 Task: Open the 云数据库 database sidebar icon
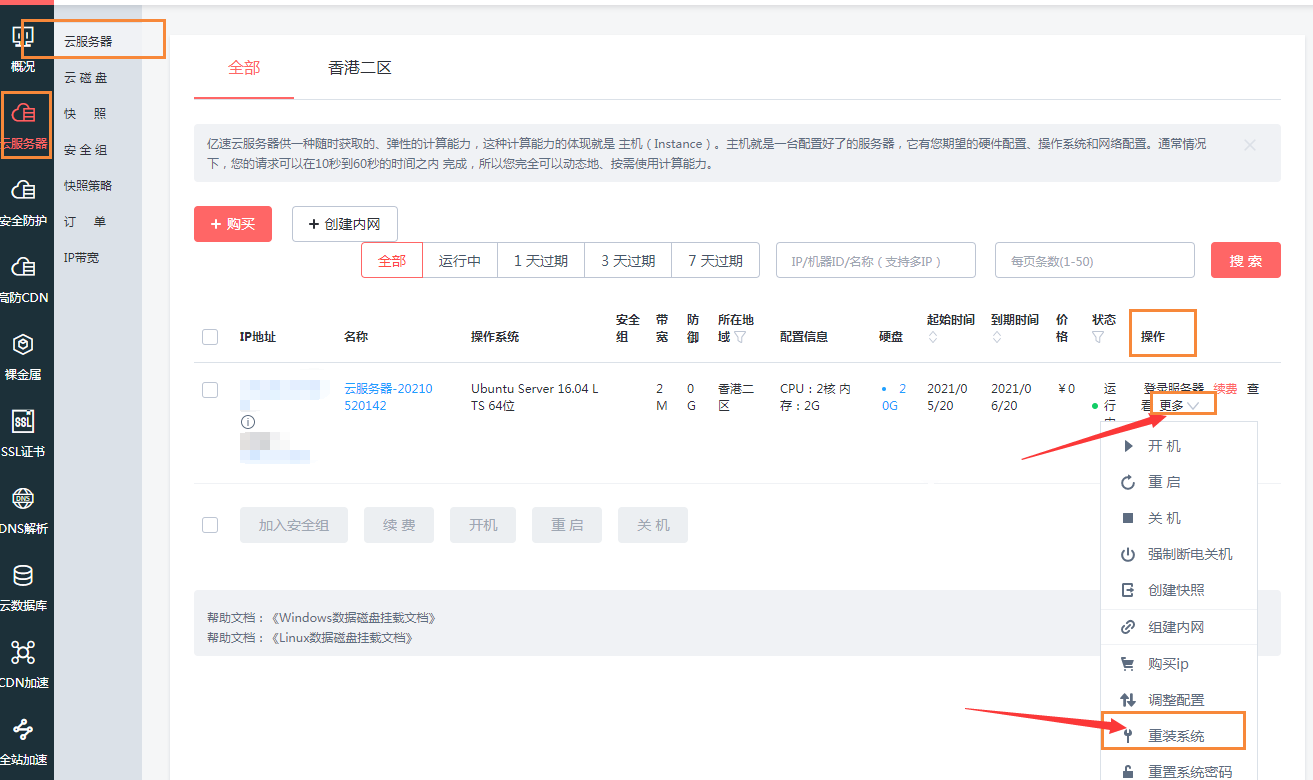[23, 575]
